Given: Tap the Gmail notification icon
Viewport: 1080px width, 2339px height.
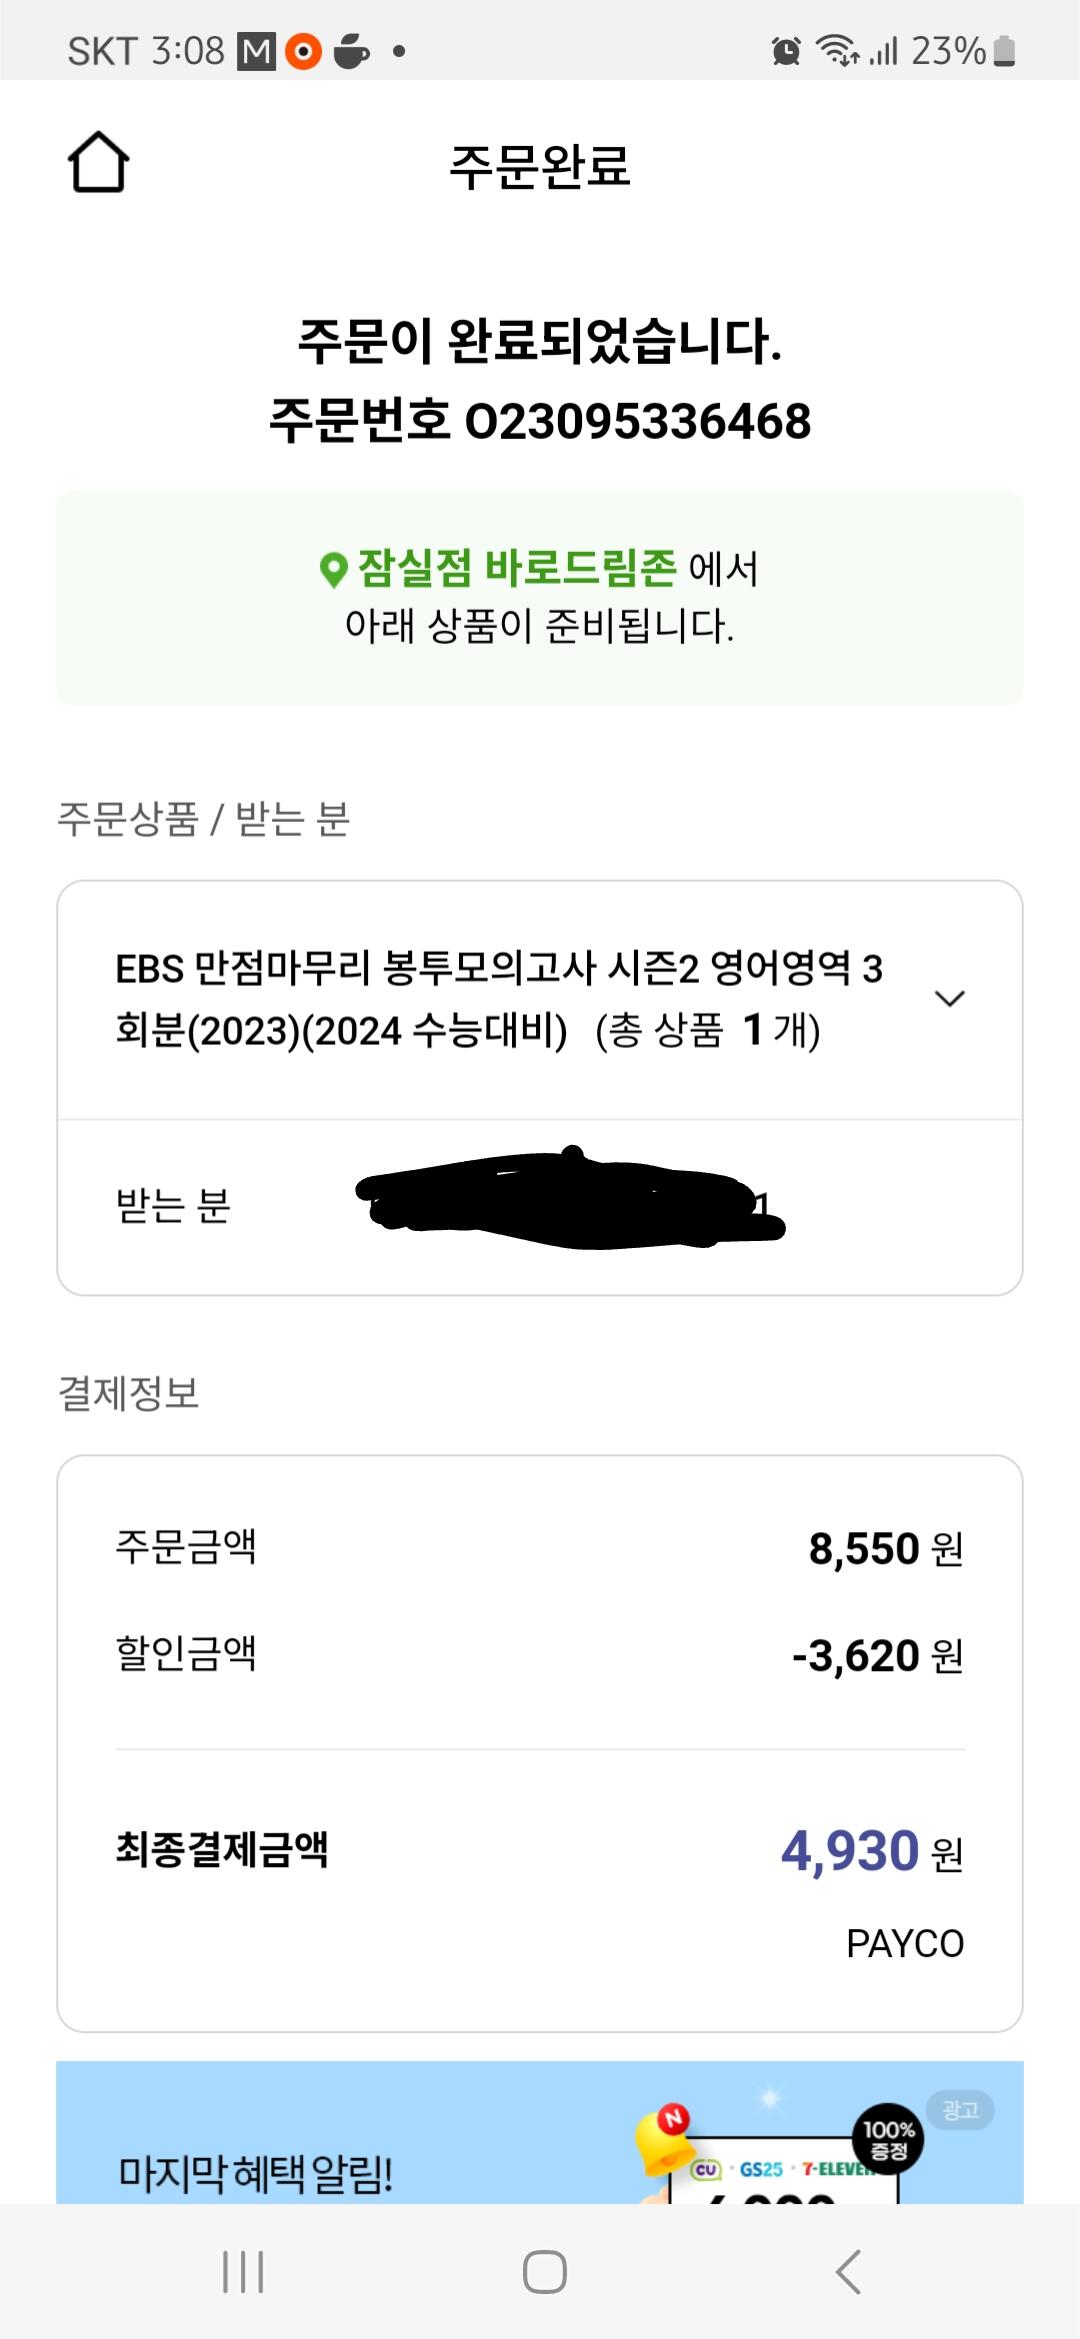Looking at the screenshot, I should click(256, 51).
